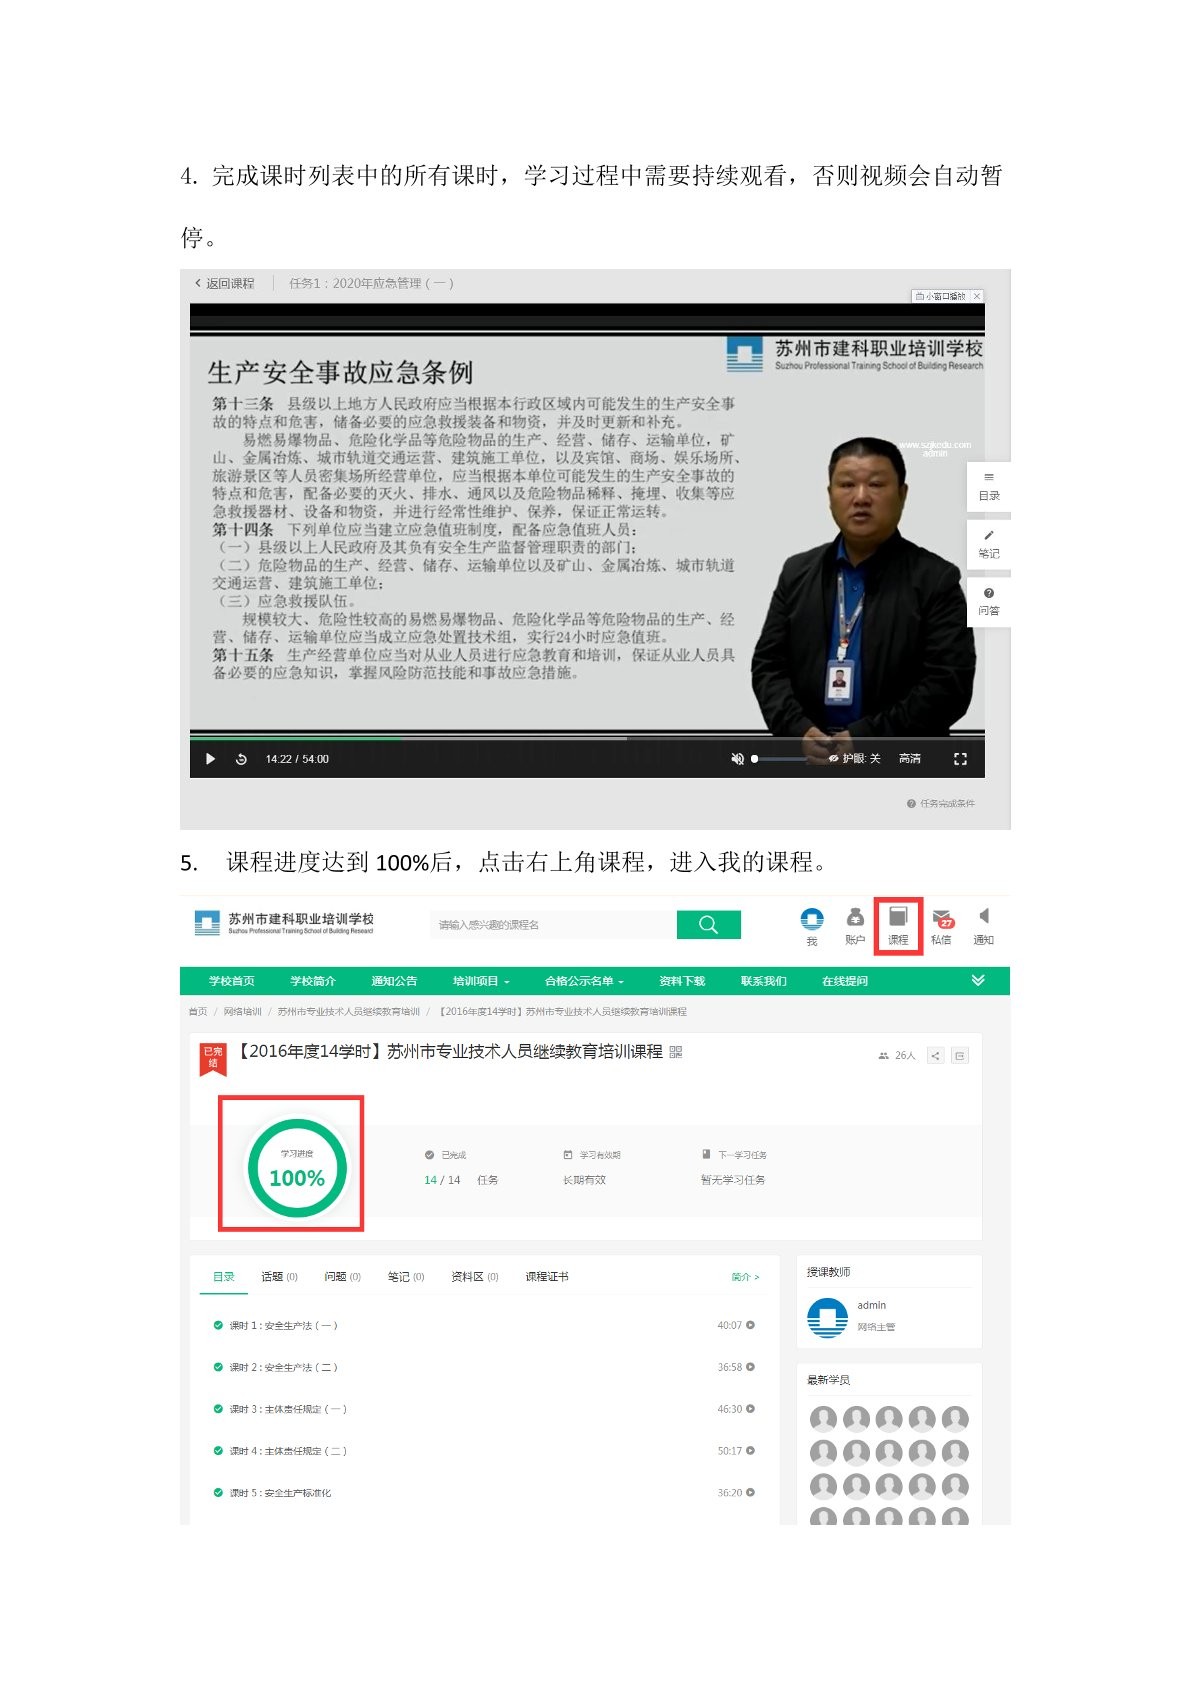
Task: Switch to the 资料区 tab
Action: coord(475,1277)
